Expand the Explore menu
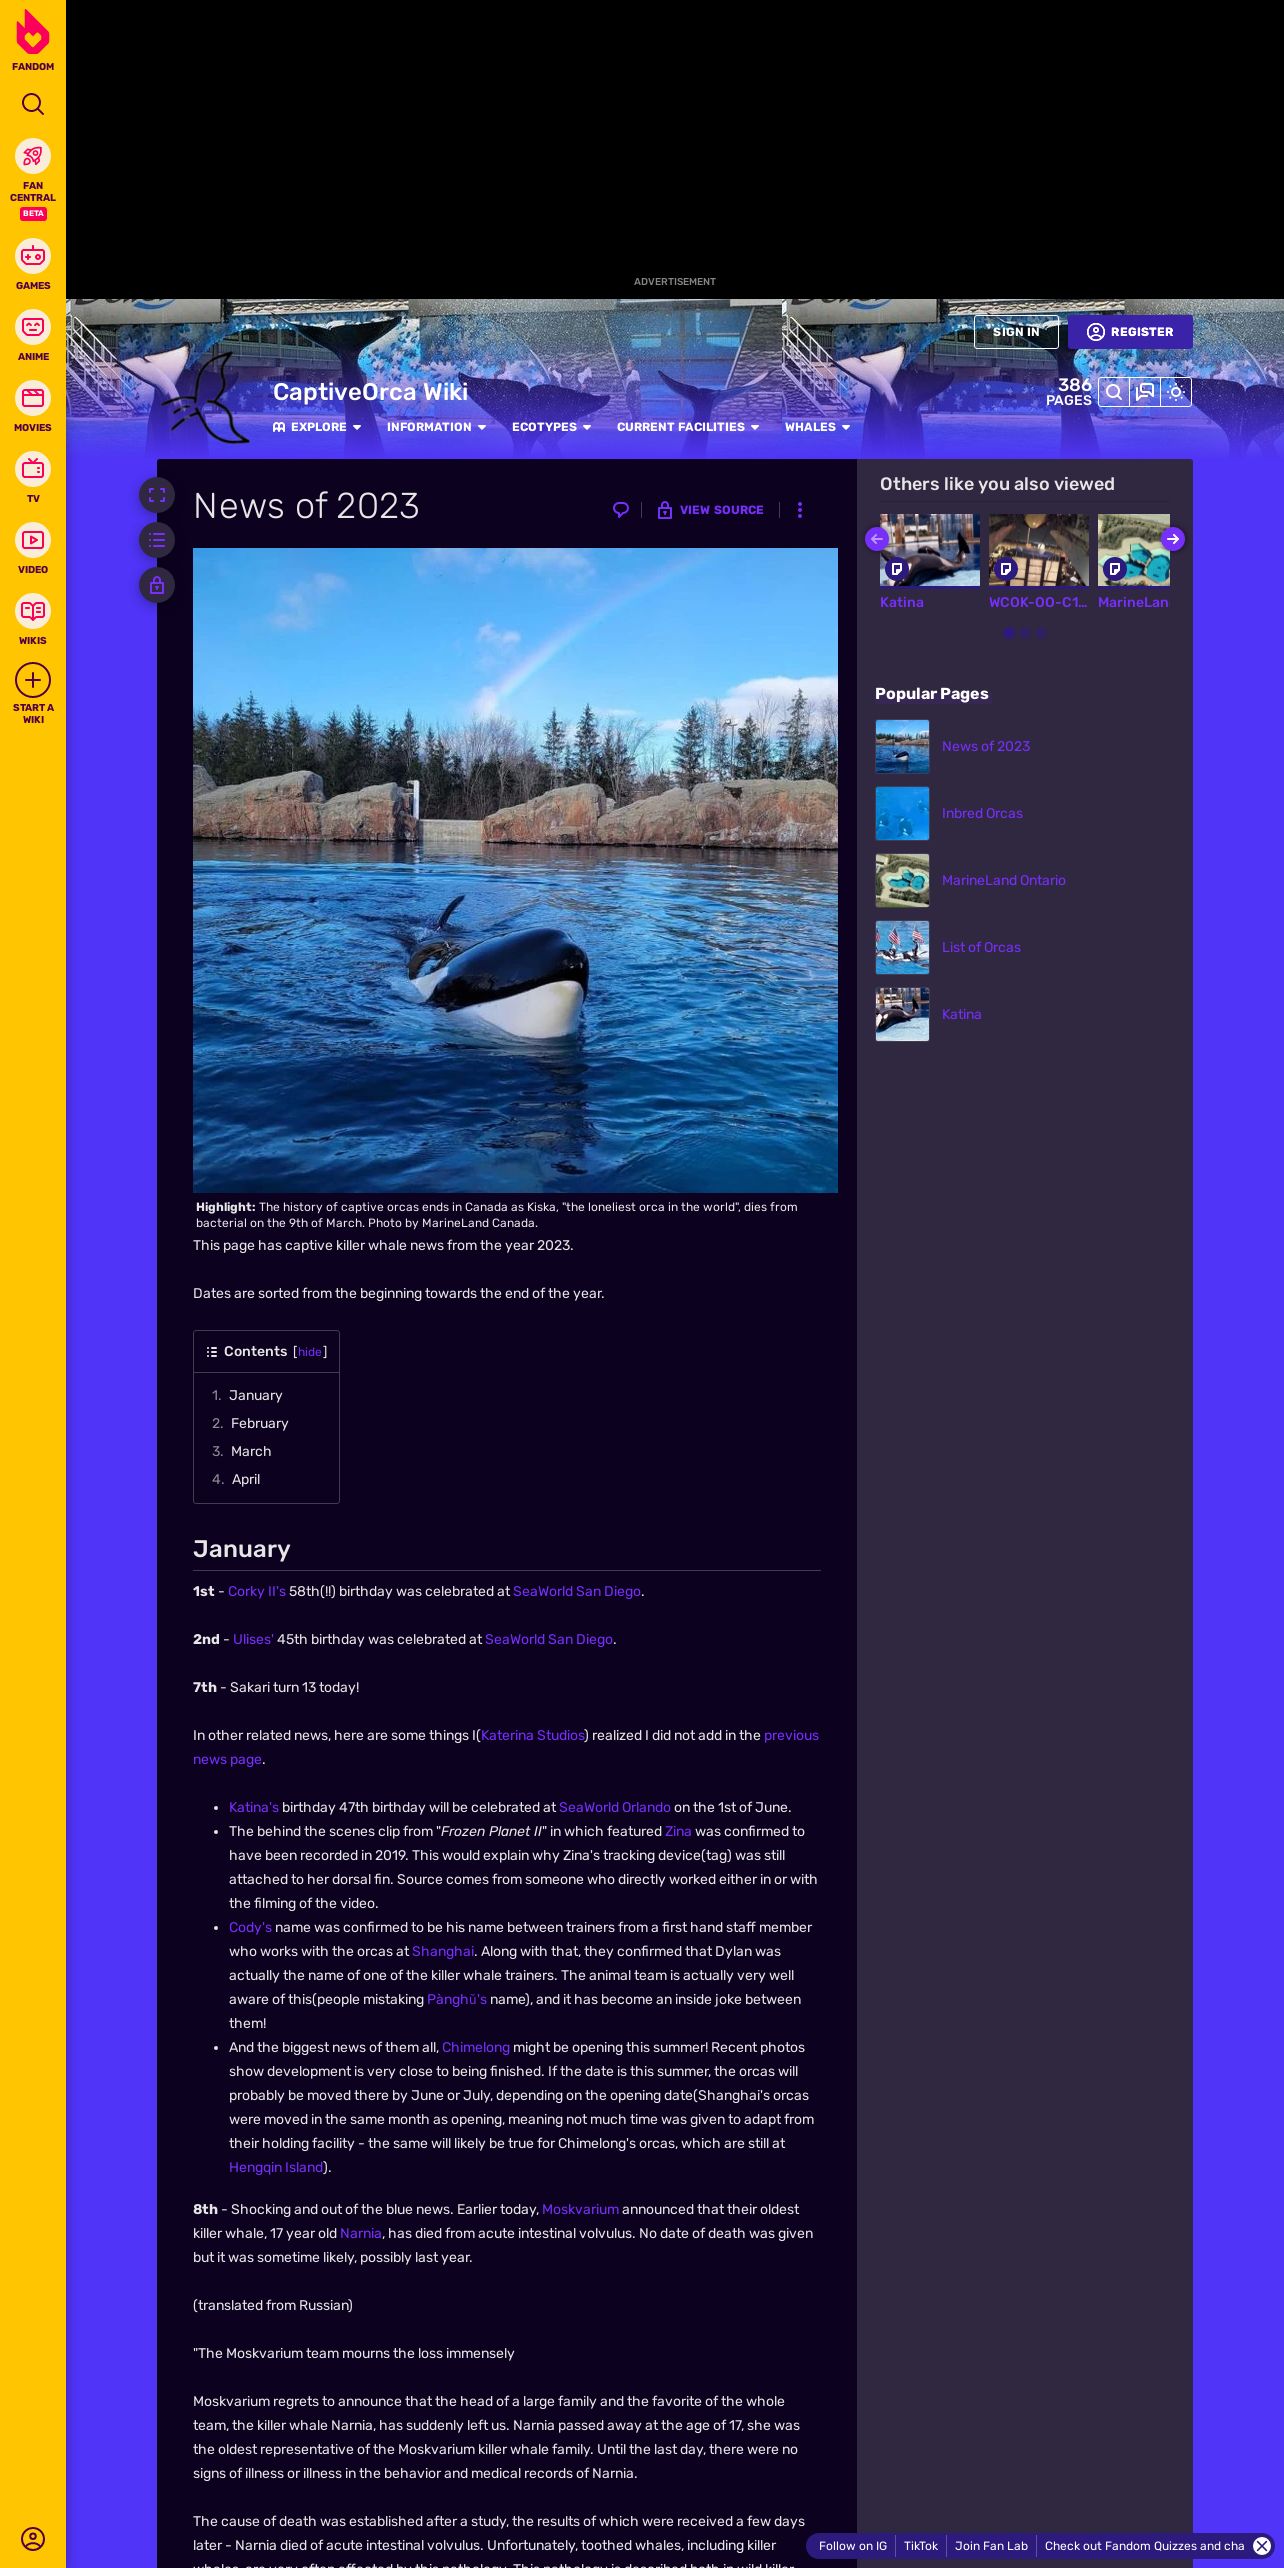 317,427
